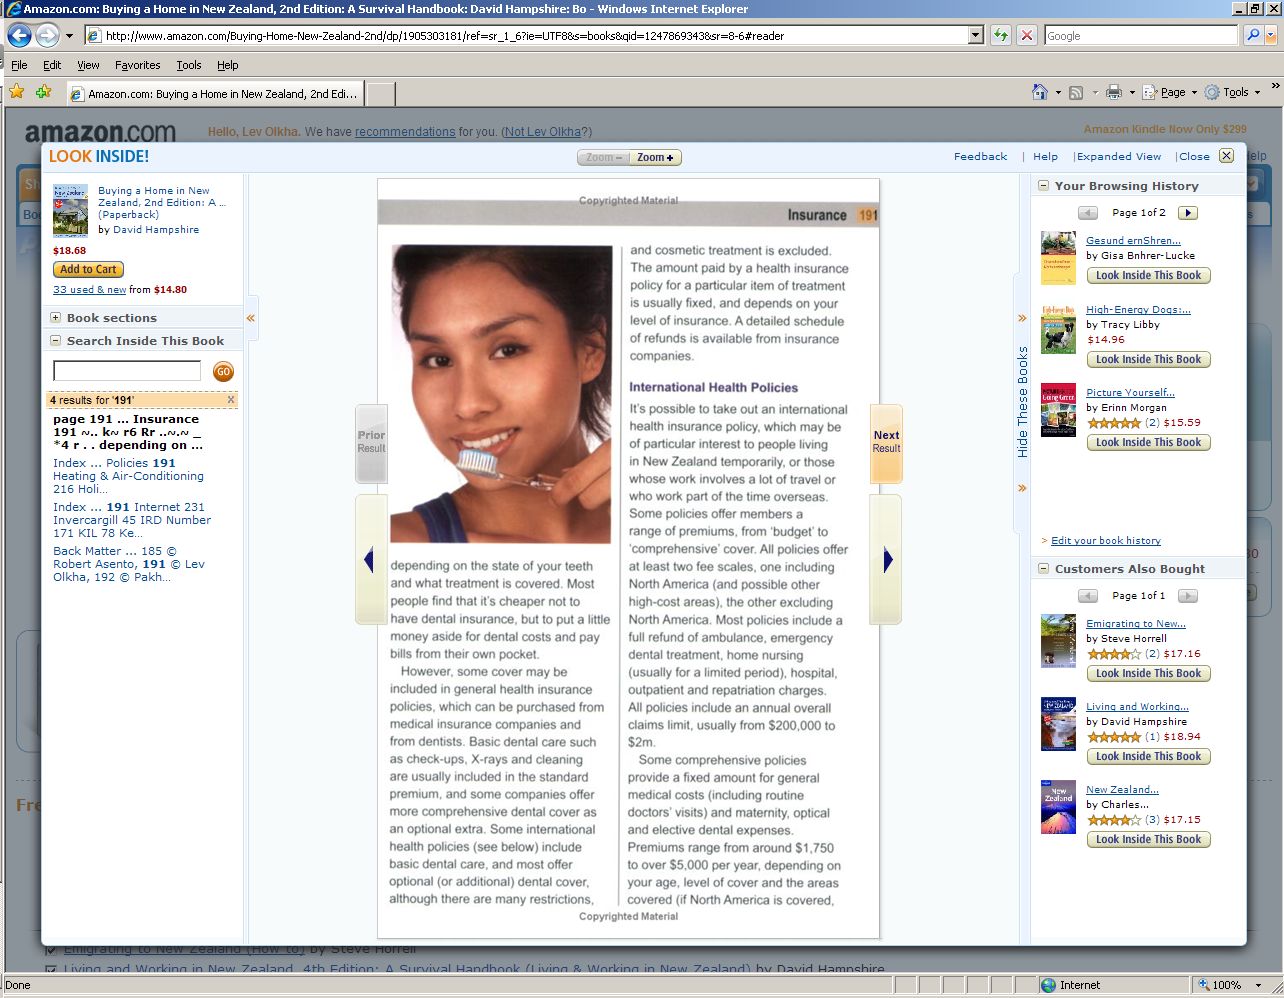Go to previous page with left blue arrow
The image size is (1284, 998).
pos(370,560)
